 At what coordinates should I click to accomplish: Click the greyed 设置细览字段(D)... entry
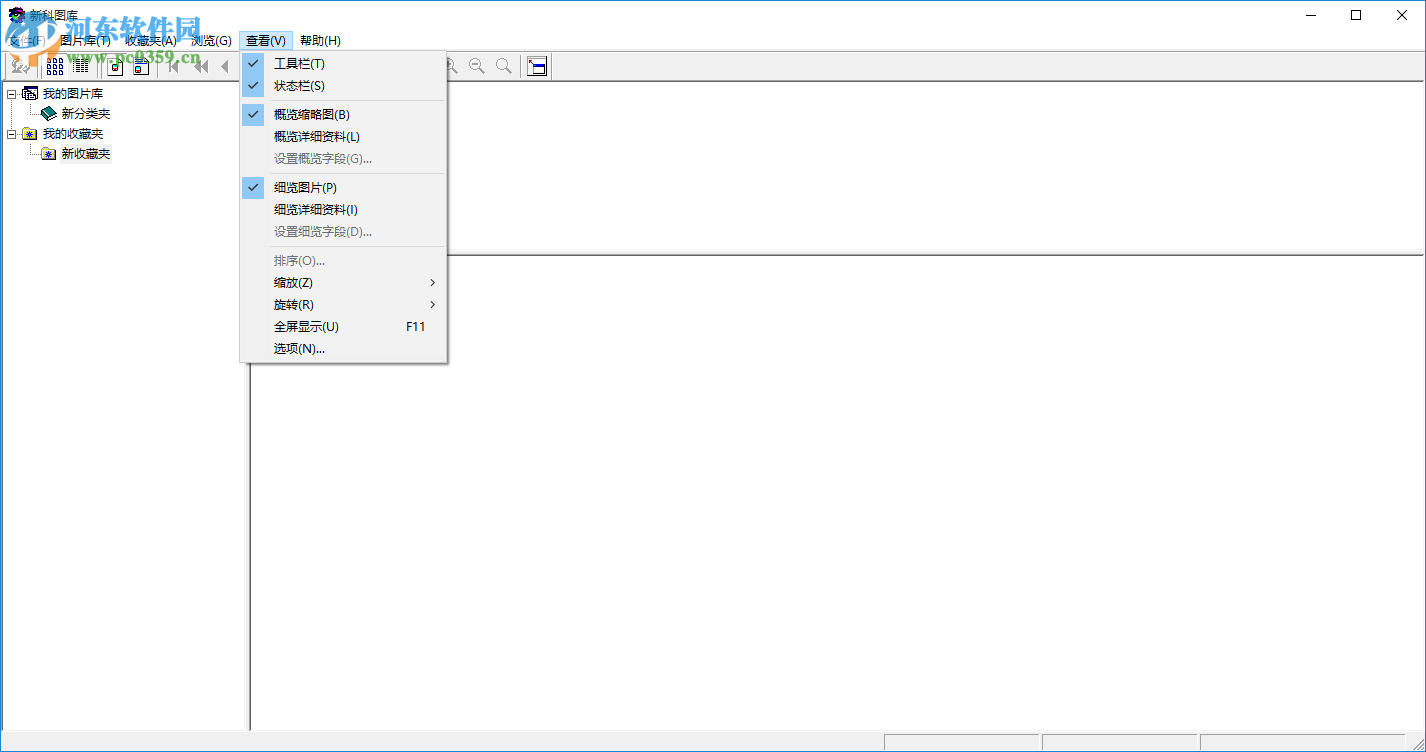343,232
